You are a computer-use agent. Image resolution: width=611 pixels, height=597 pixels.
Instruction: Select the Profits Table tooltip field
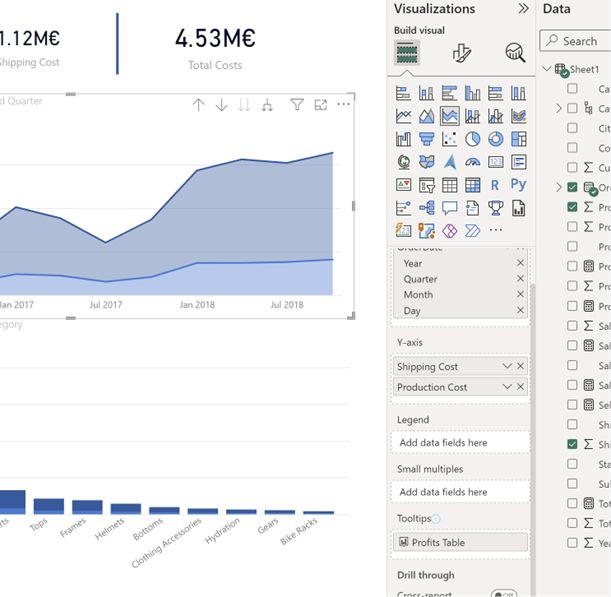460,542
